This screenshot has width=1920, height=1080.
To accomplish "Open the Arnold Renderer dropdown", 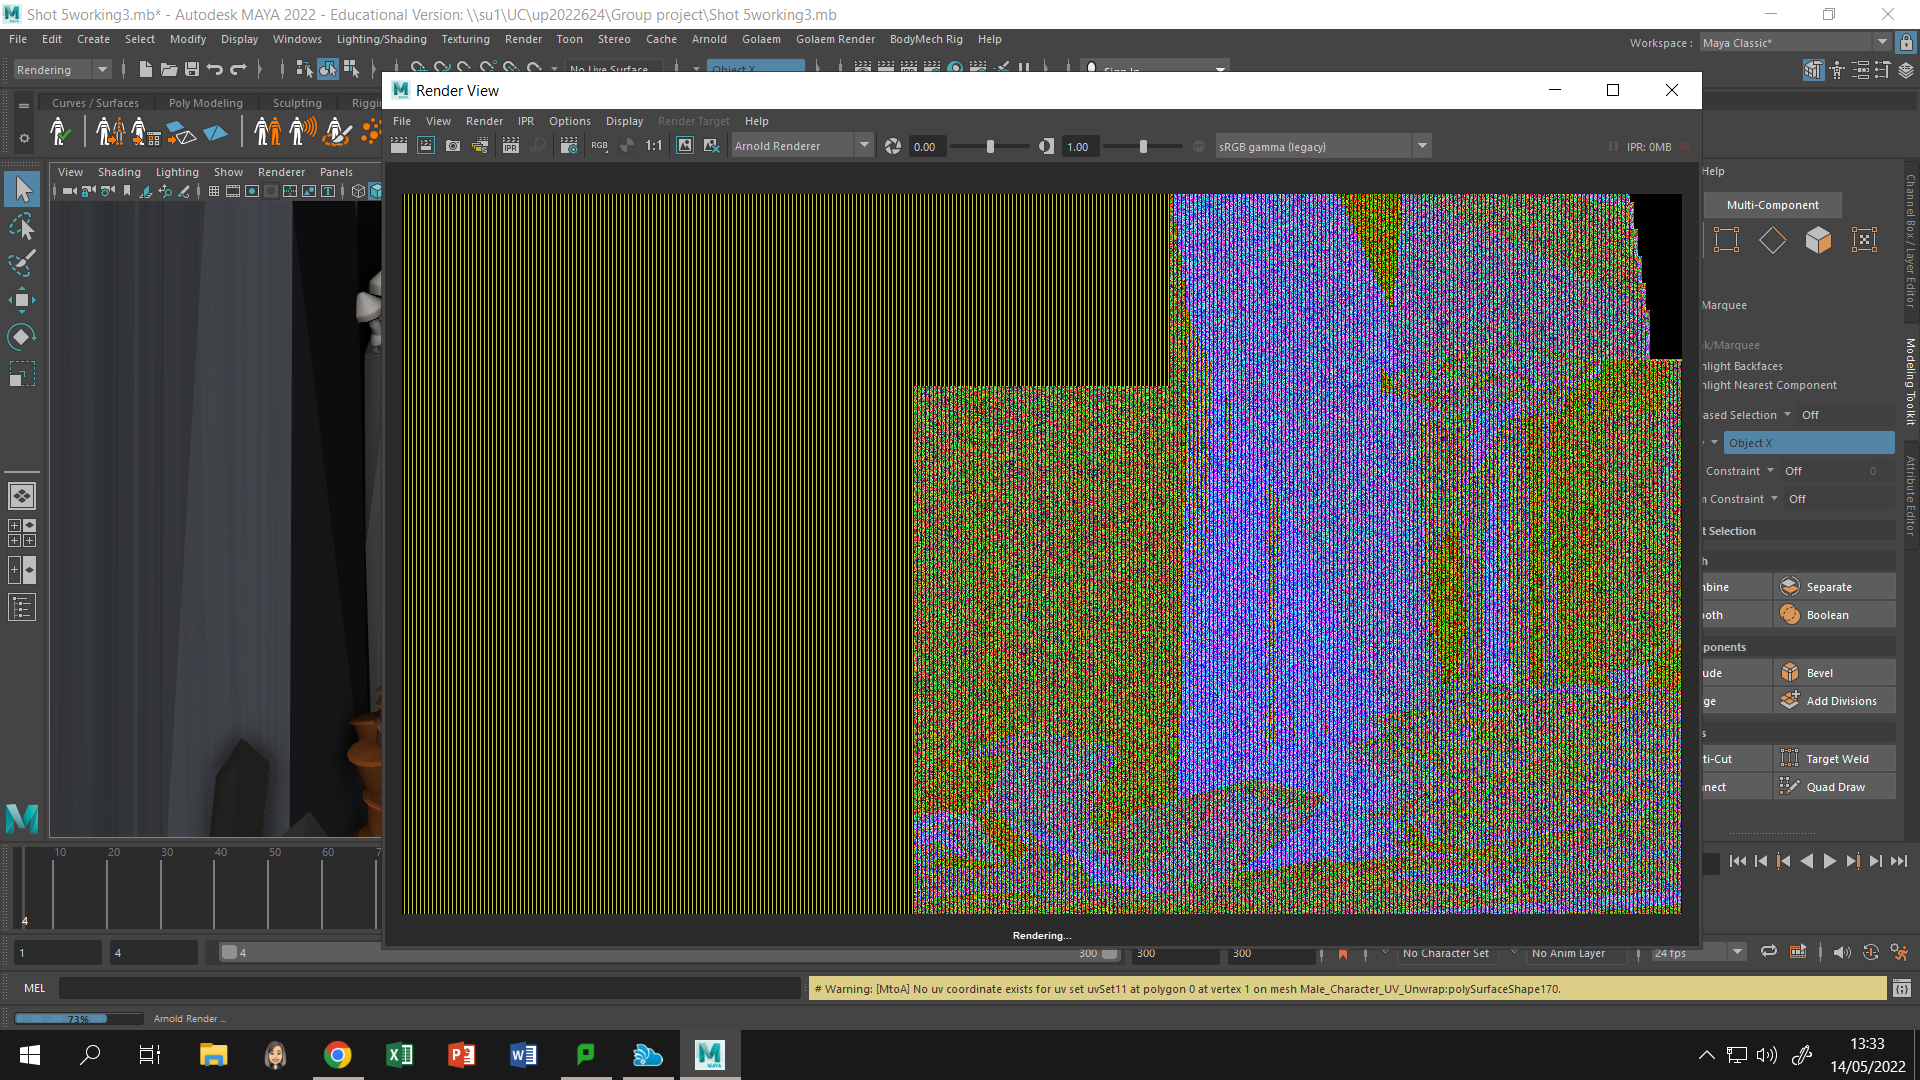I will [864, 145].
